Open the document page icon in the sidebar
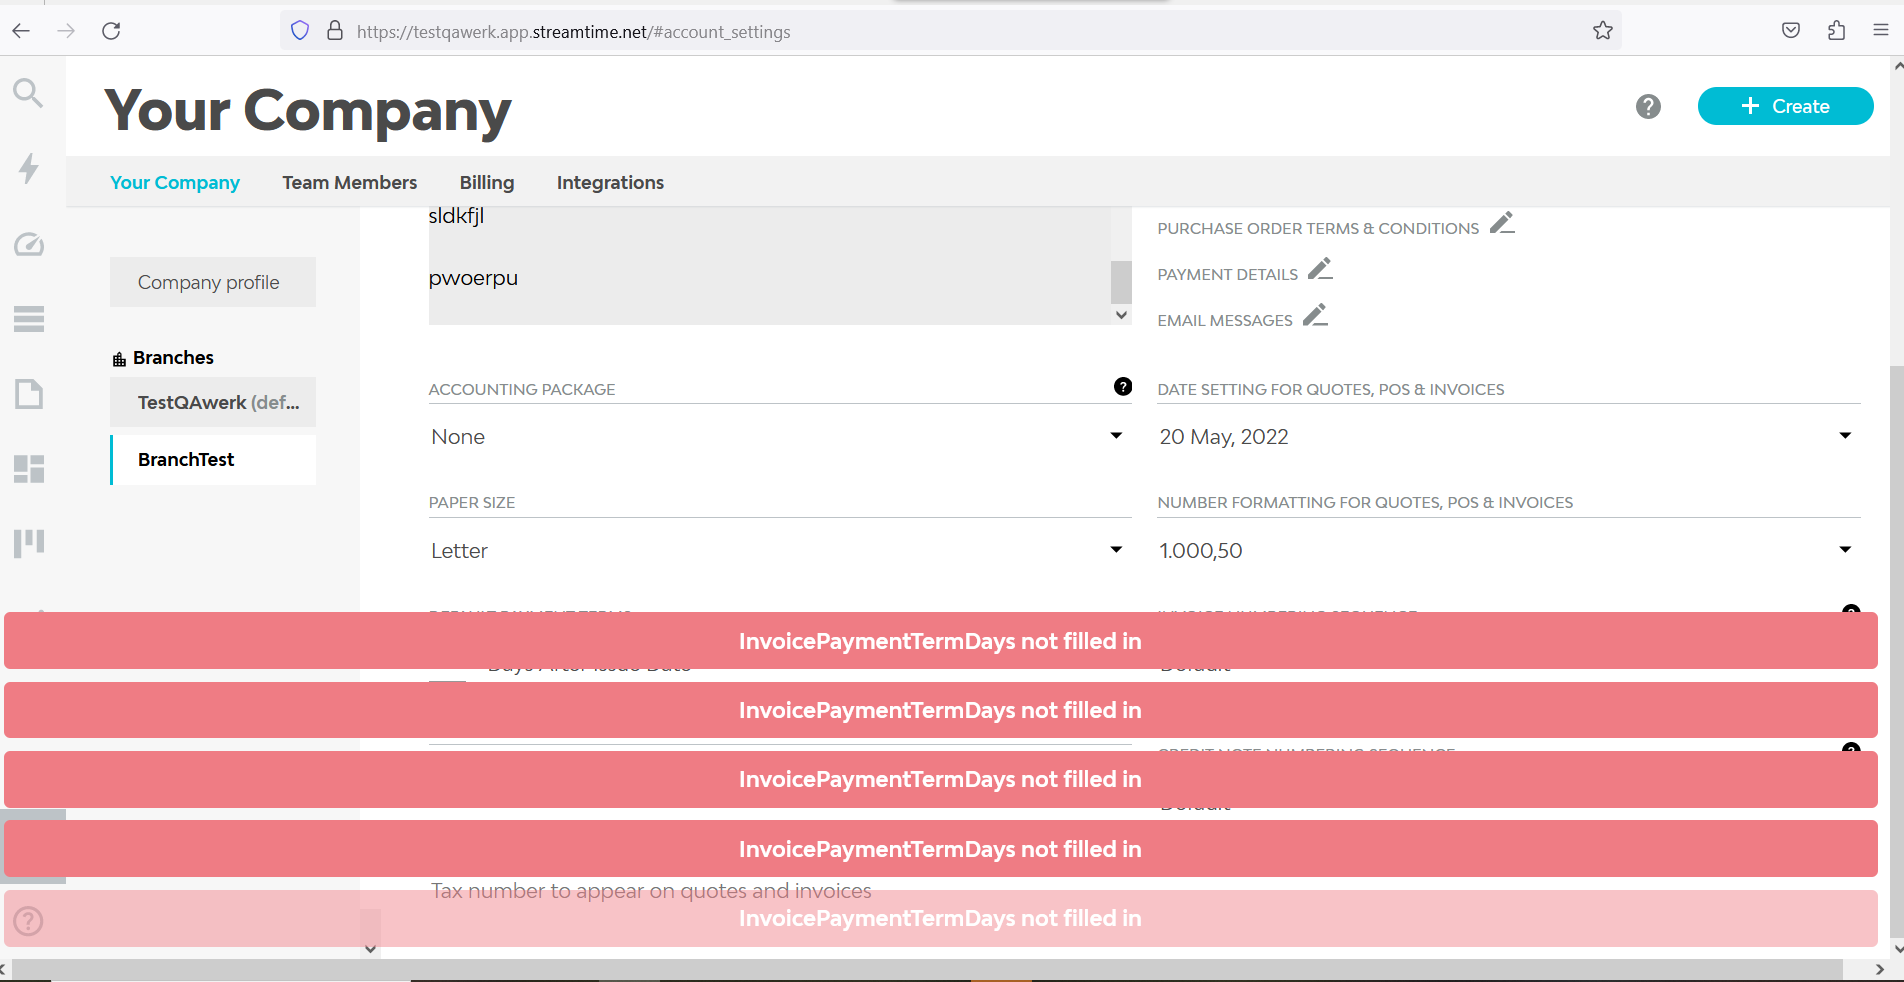This screenshot has width=1904, height=982. (x=29, y=394)
